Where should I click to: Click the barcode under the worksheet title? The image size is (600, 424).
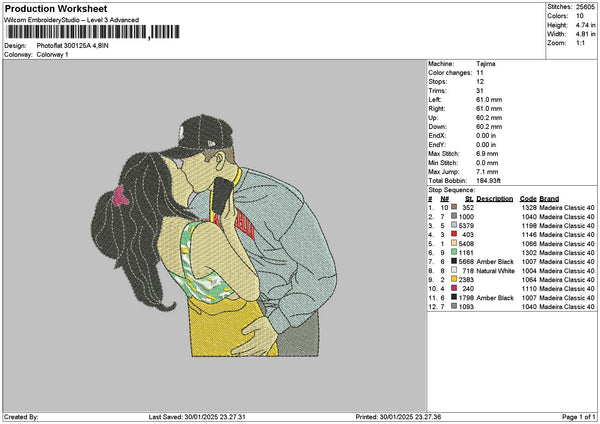93,32
